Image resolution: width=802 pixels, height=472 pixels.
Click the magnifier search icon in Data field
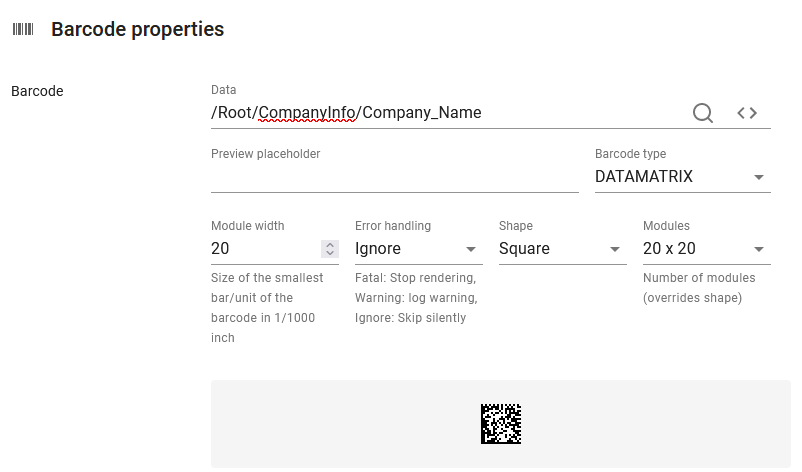coord(703,113)
